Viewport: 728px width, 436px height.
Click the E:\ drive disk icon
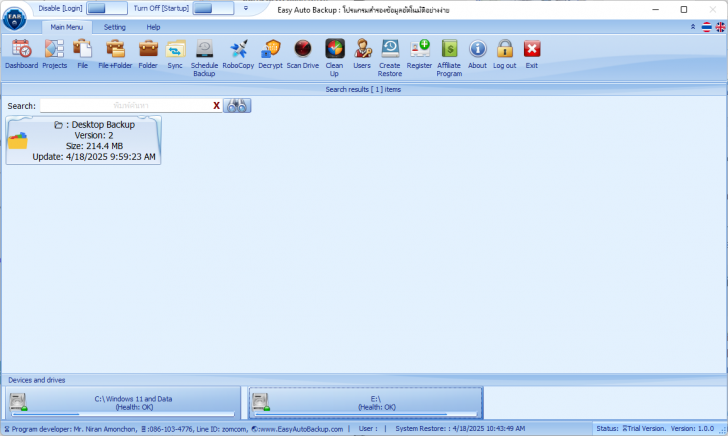click(x=261, y=402)
